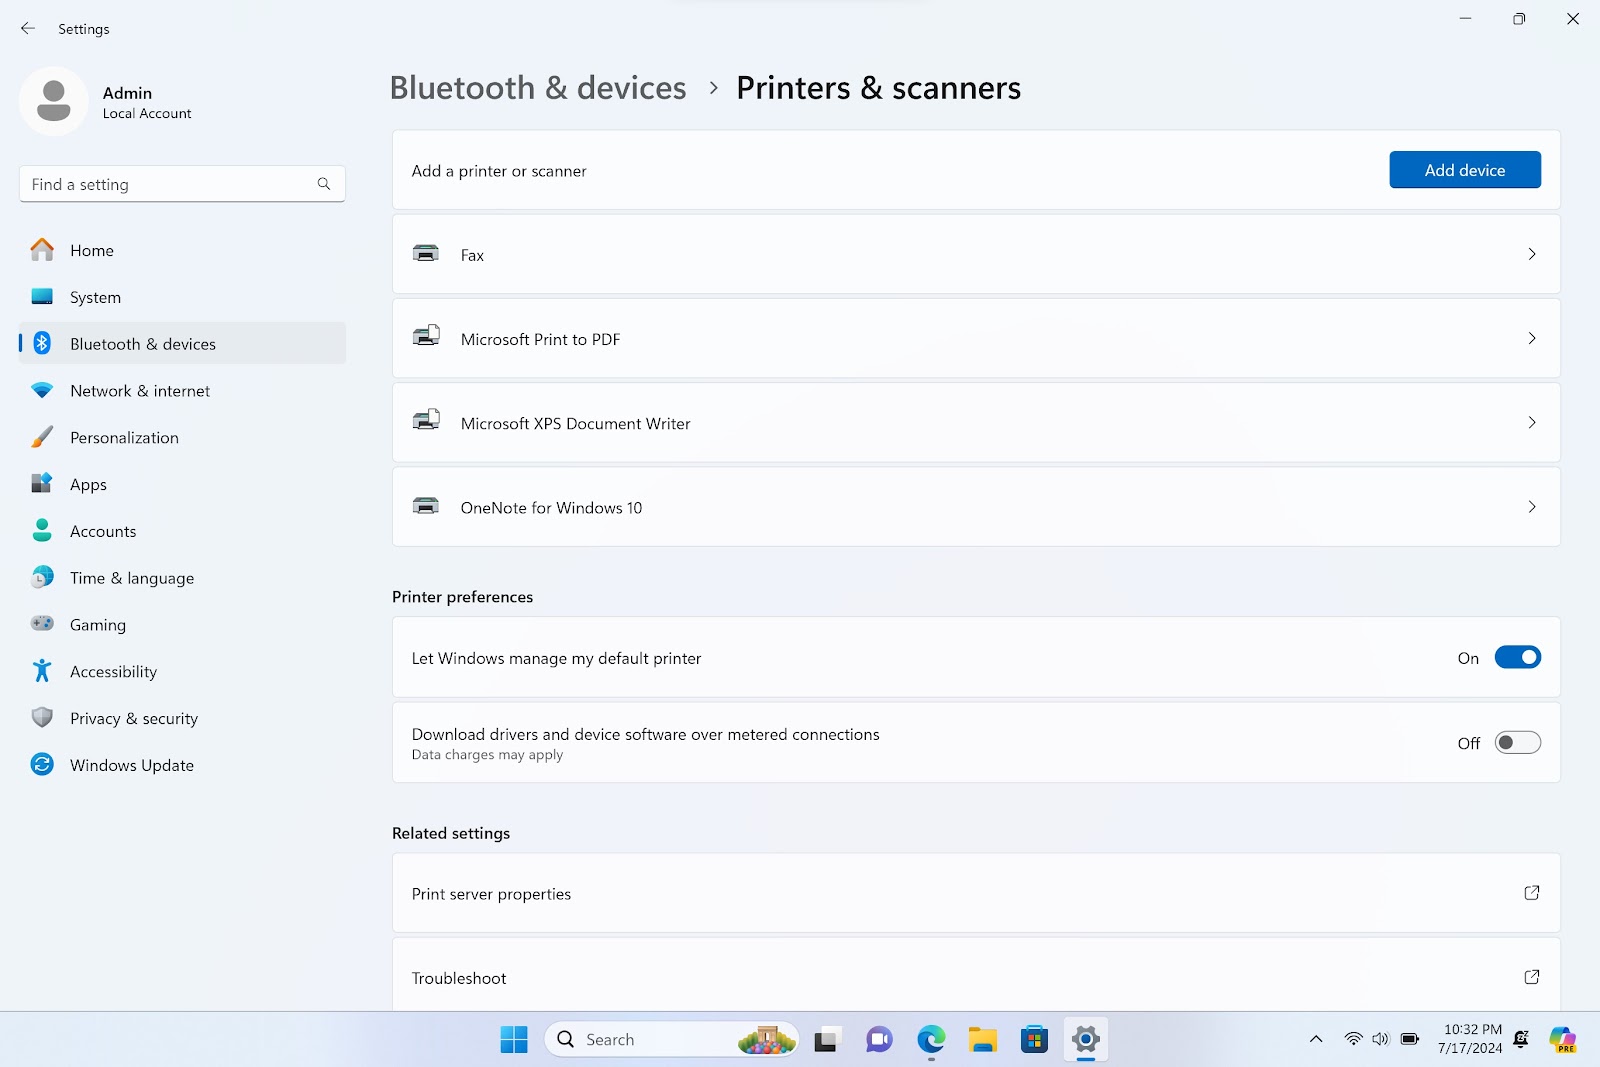Open clock and date in taskbar
This screenshot has width=1600, height=1067.
(1470, 1040)
